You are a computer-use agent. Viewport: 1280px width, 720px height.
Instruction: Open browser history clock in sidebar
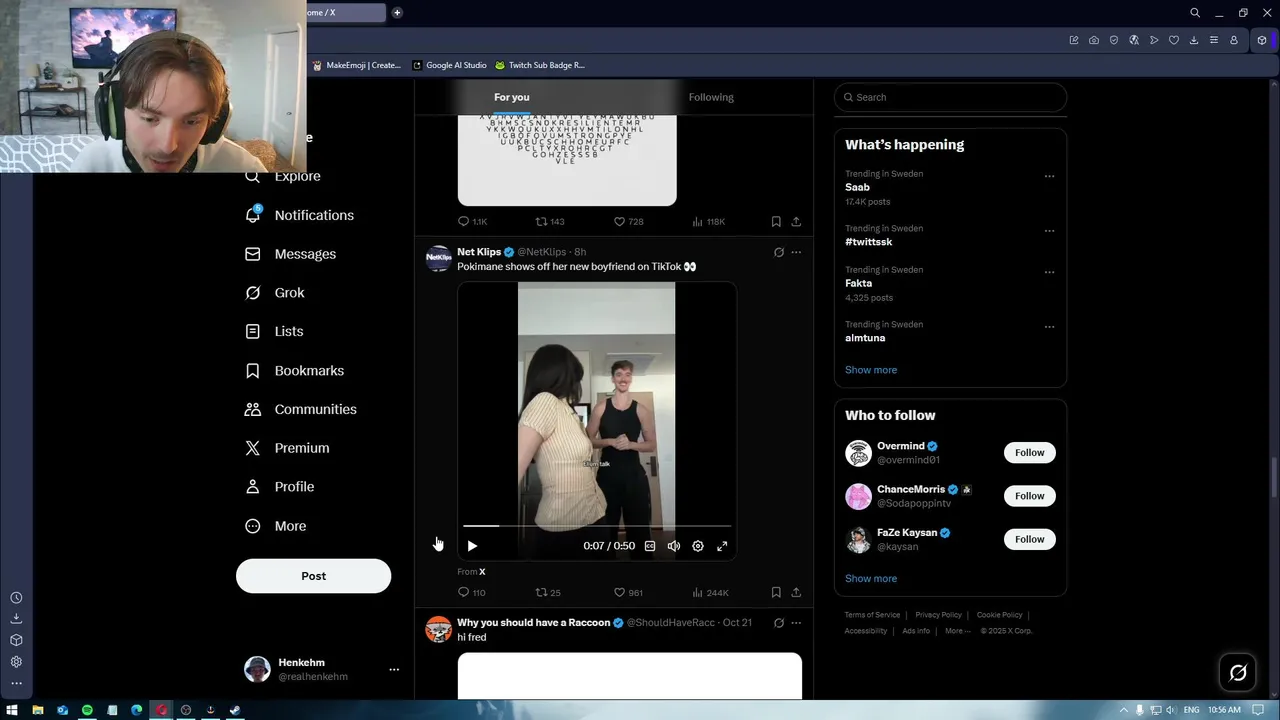click(16, 598)
